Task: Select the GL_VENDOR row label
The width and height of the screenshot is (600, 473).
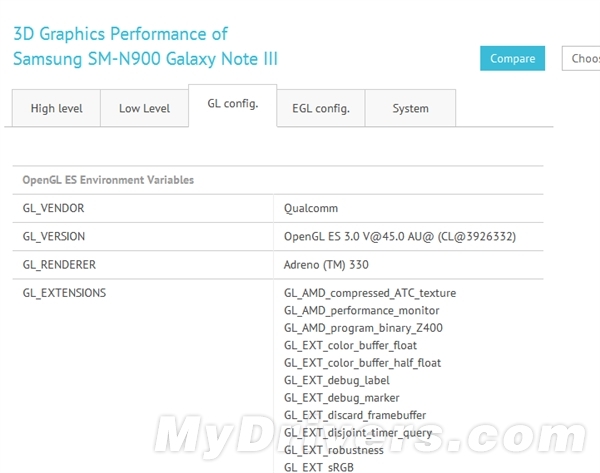Action: point(53,208)
